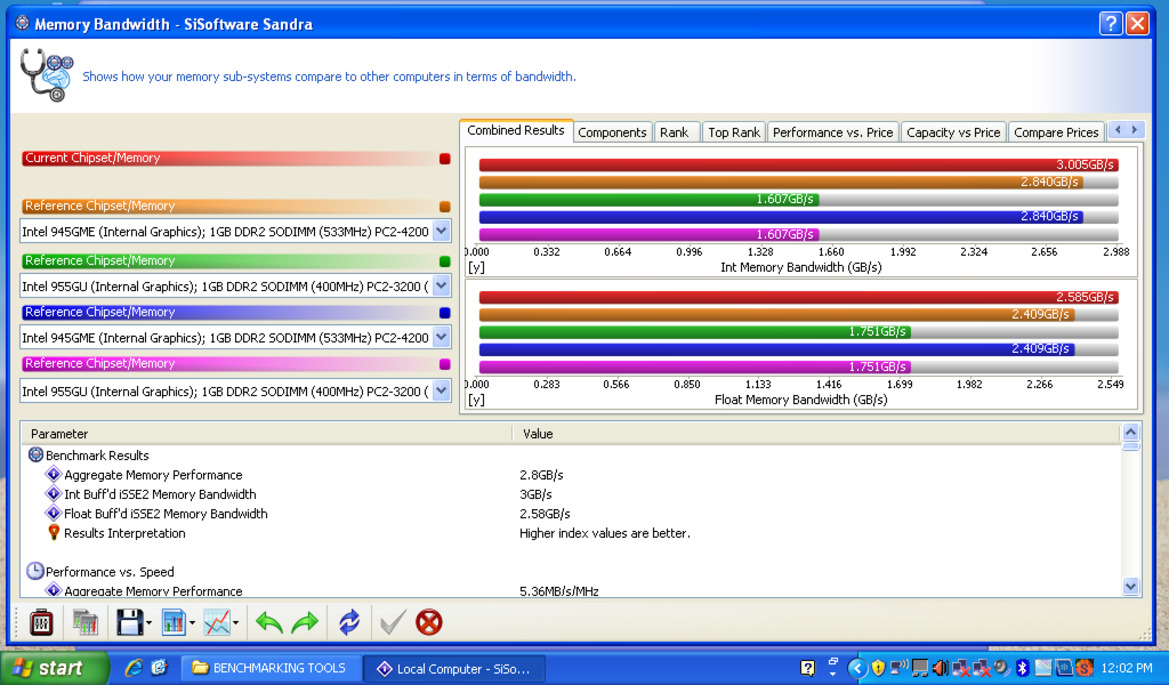Screen dimensions: 1169x685
Task: Select the Performance vs. Price tab
Action: coord(833,132)
